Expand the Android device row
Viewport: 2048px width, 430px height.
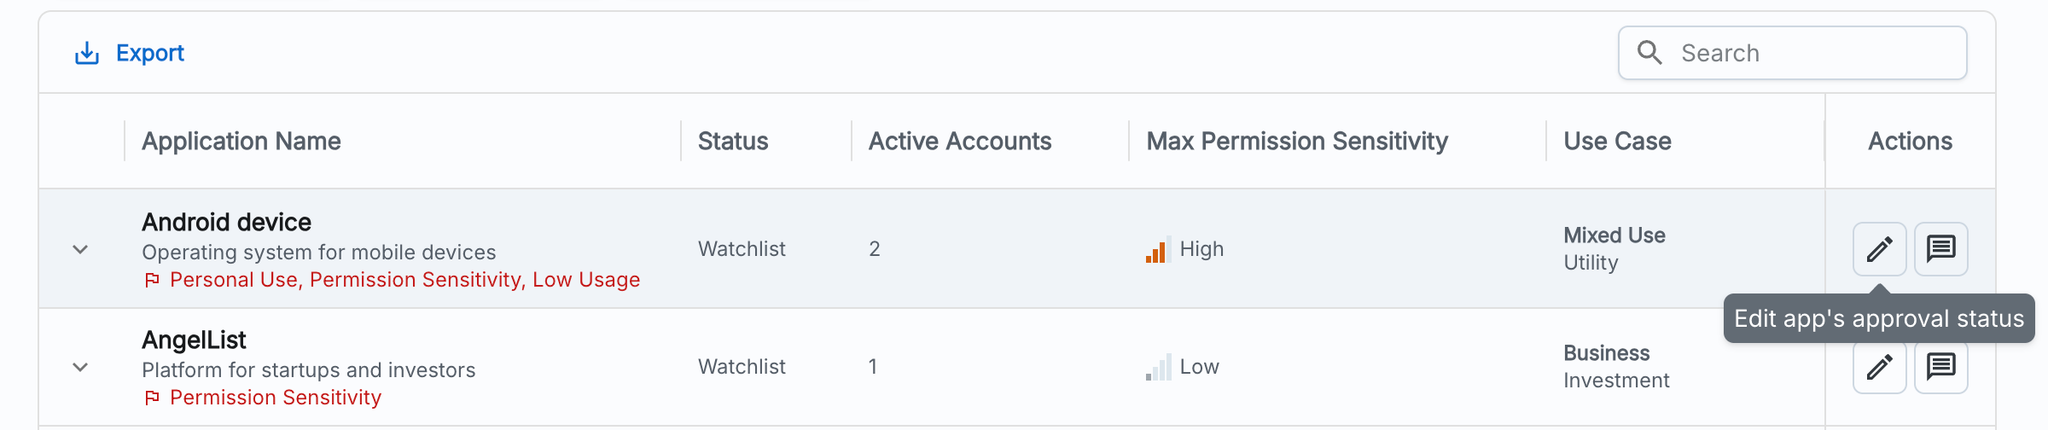coord(81,249)
